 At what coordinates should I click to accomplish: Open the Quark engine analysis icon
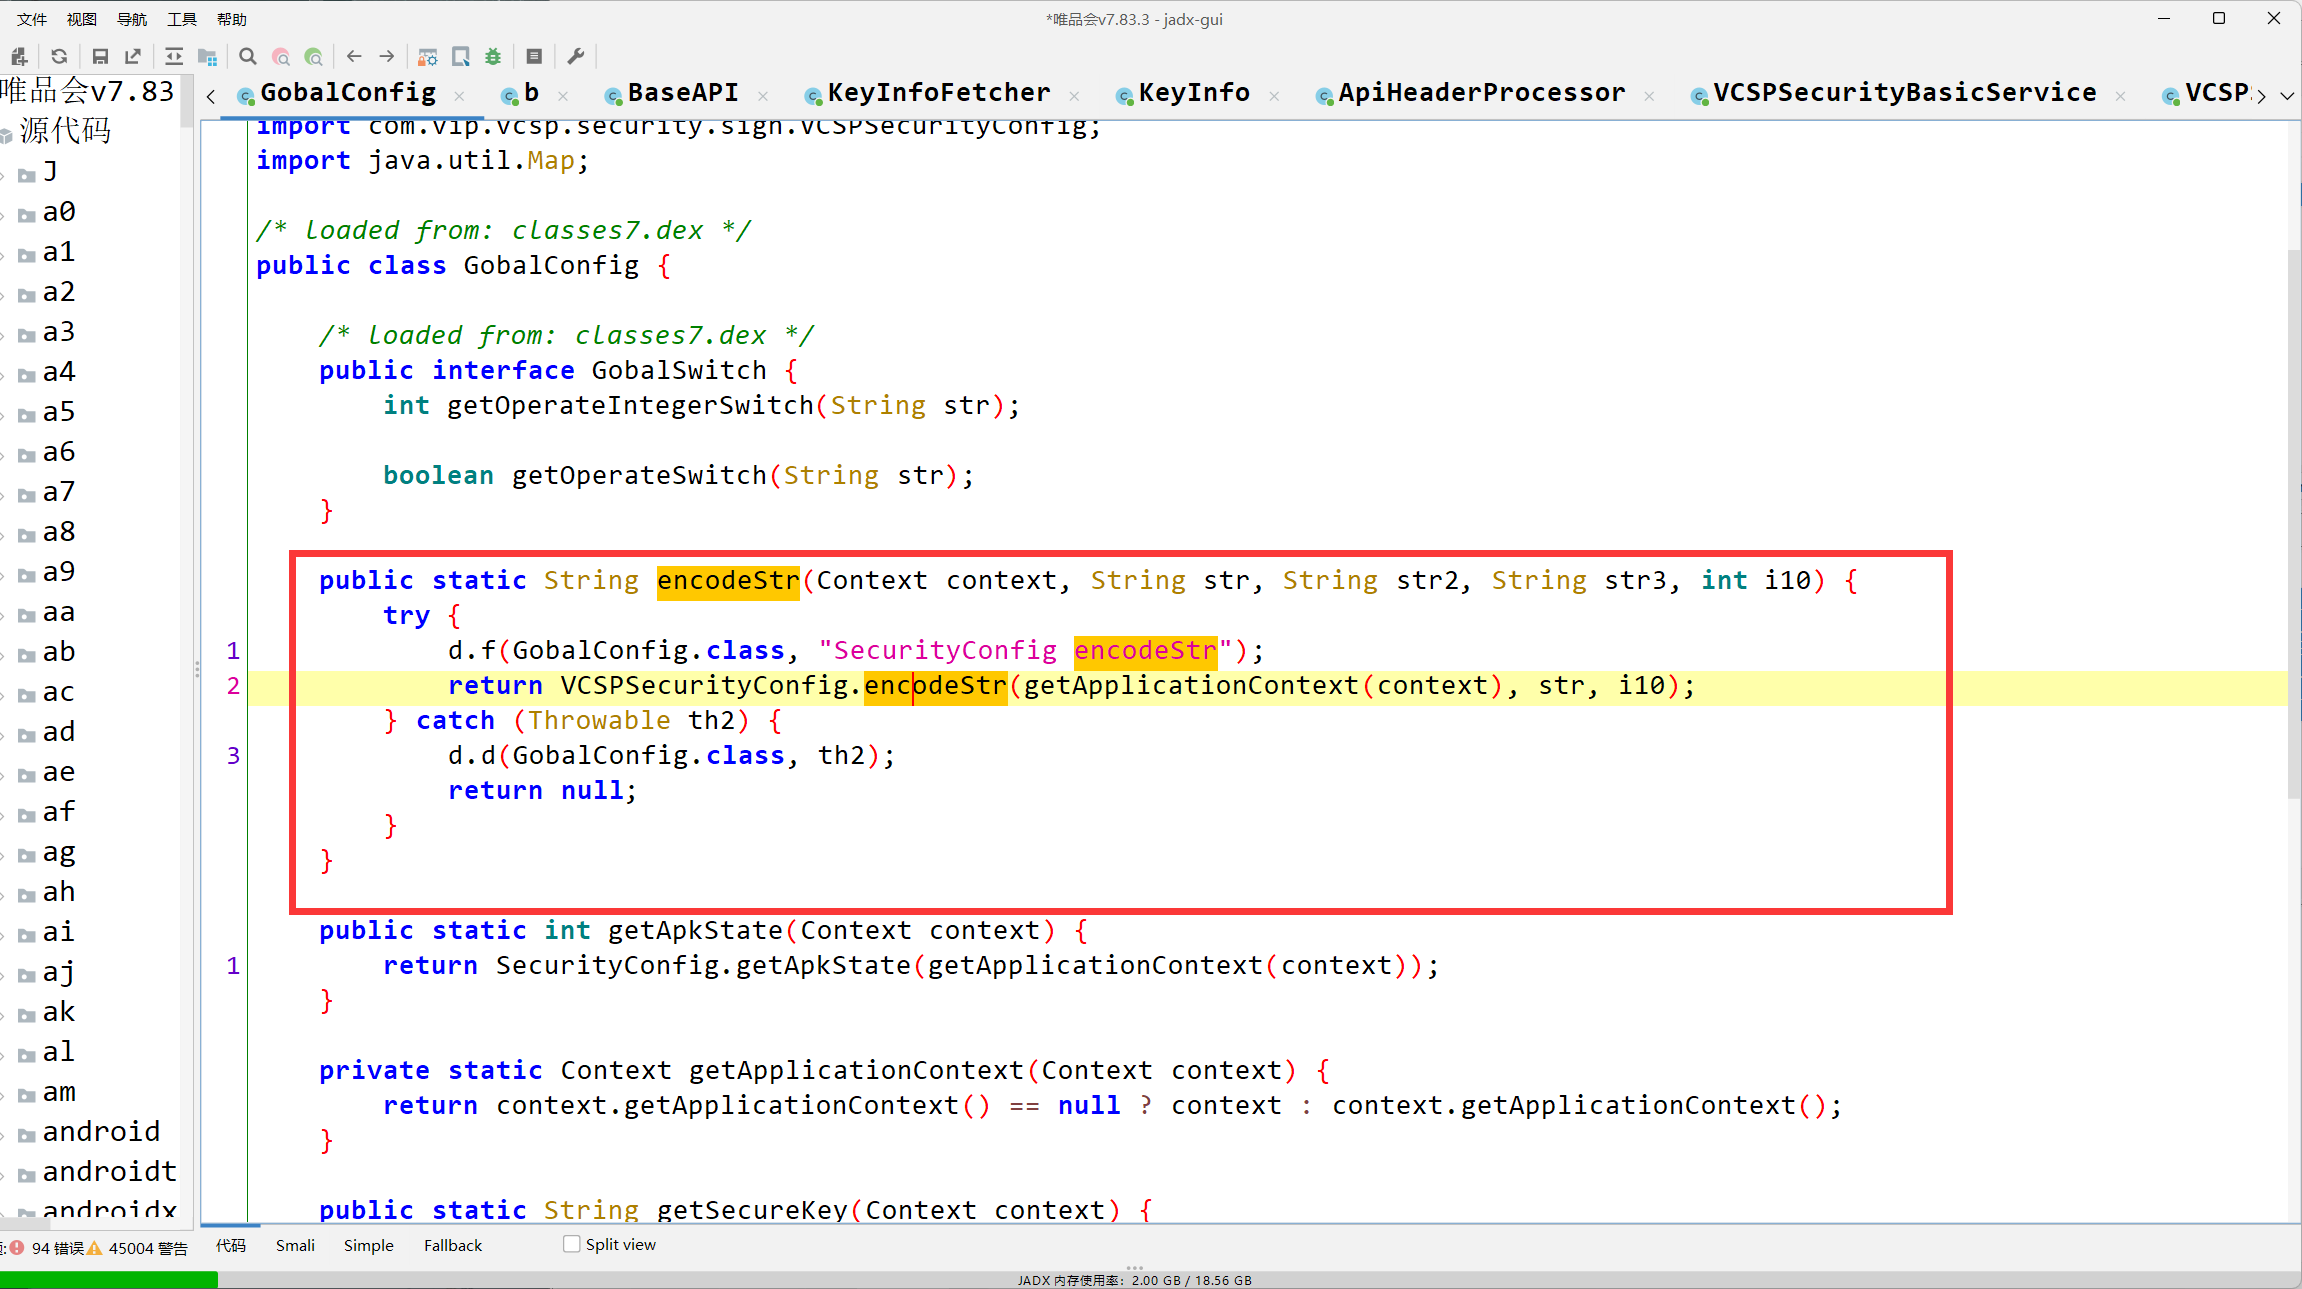coord(461,57)
